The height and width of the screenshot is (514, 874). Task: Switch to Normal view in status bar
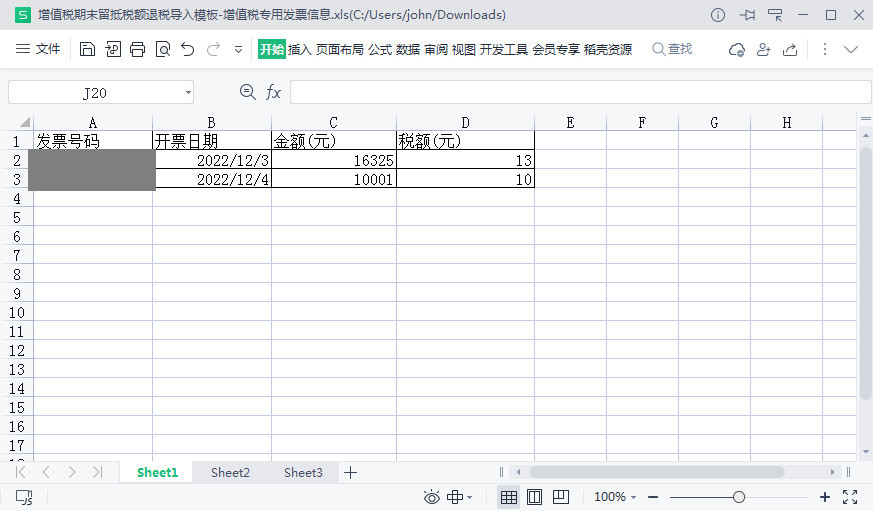click(x=508, y=497)
